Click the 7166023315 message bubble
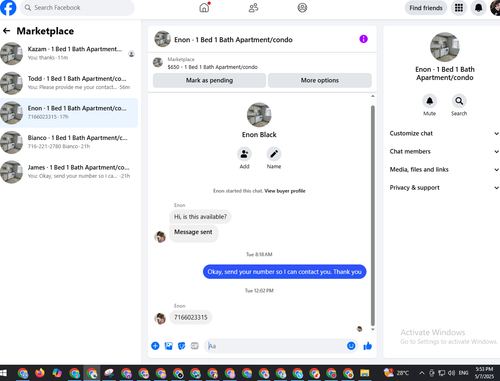 pyautogui.click(x=190, y=317)
